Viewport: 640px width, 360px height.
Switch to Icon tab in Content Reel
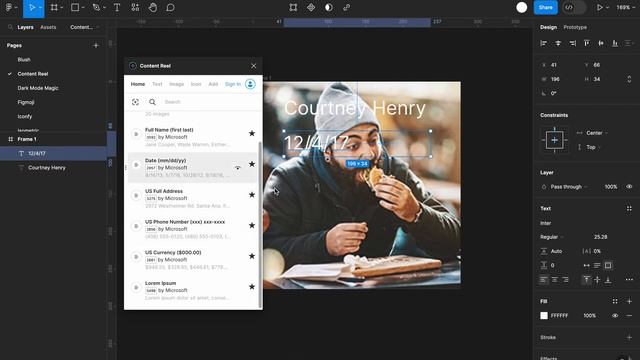pyautogui.click(x=196, y=84)
